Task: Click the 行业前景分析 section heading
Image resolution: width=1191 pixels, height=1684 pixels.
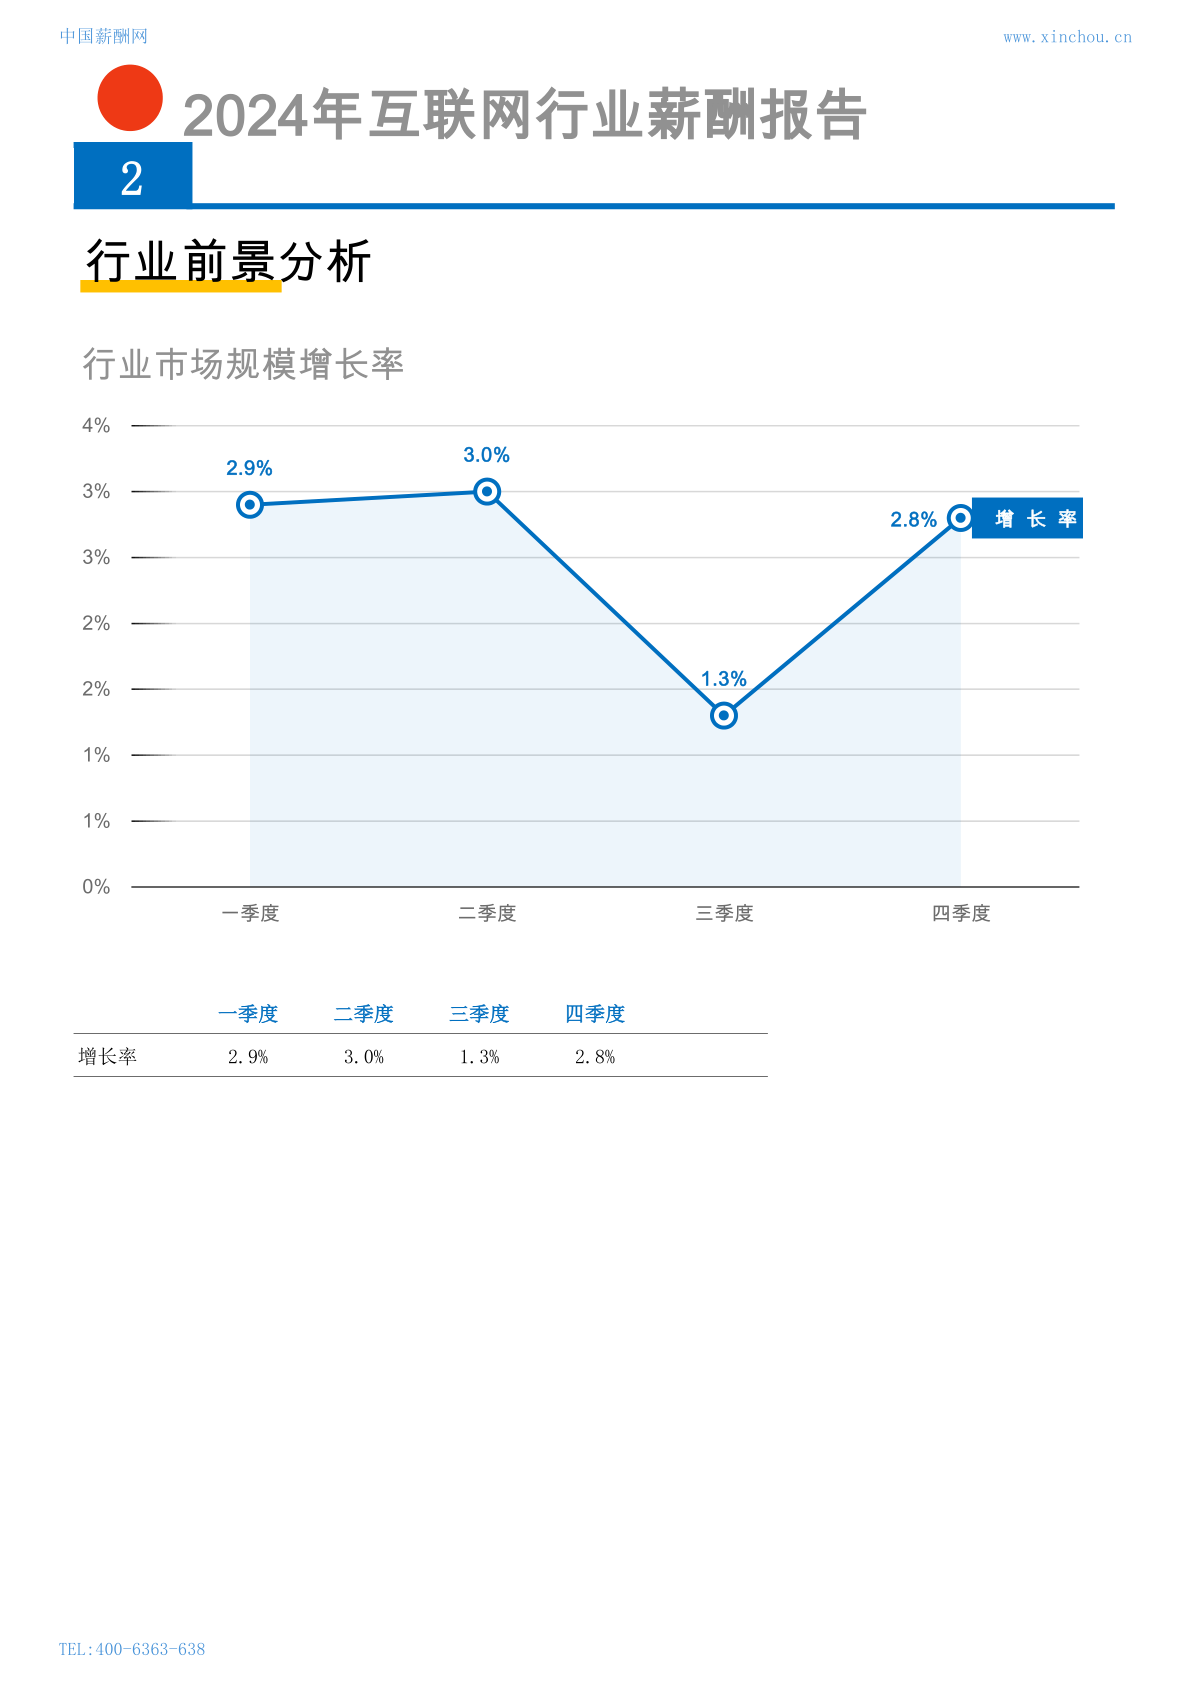Action: pos(229,261)
